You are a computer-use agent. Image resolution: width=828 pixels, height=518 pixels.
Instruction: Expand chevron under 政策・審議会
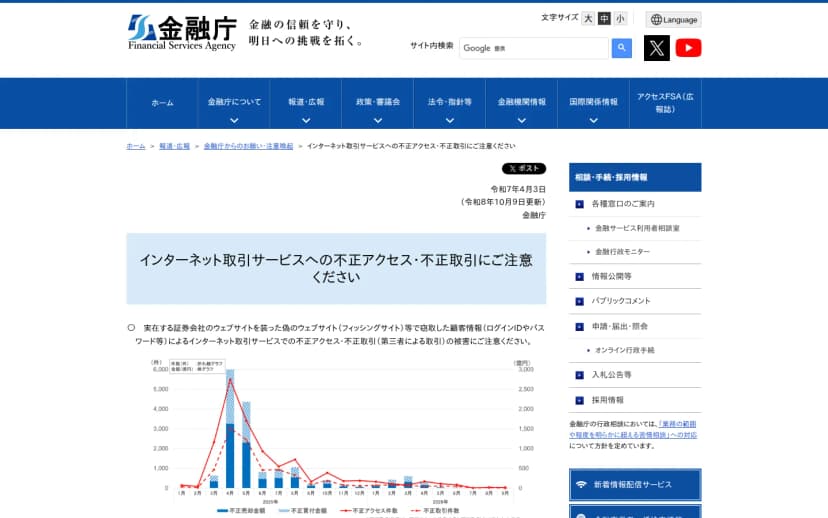click(x=378, y=120)
